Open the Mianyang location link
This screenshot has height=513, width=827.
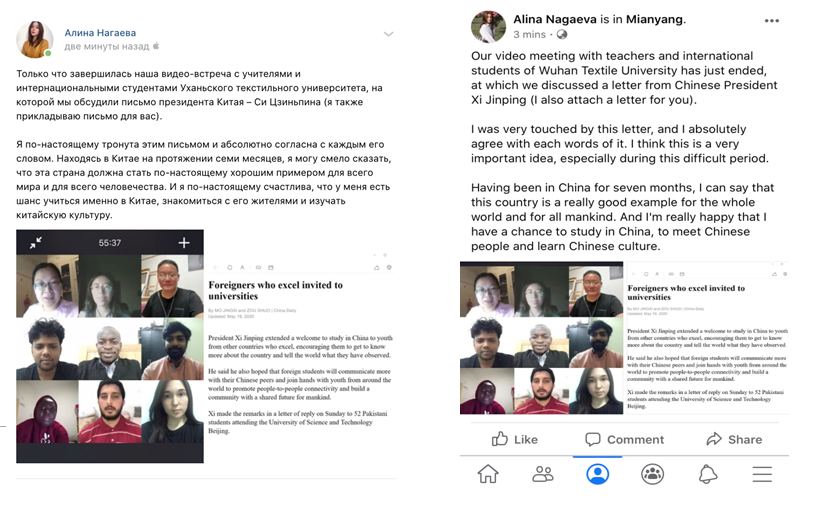655,20
